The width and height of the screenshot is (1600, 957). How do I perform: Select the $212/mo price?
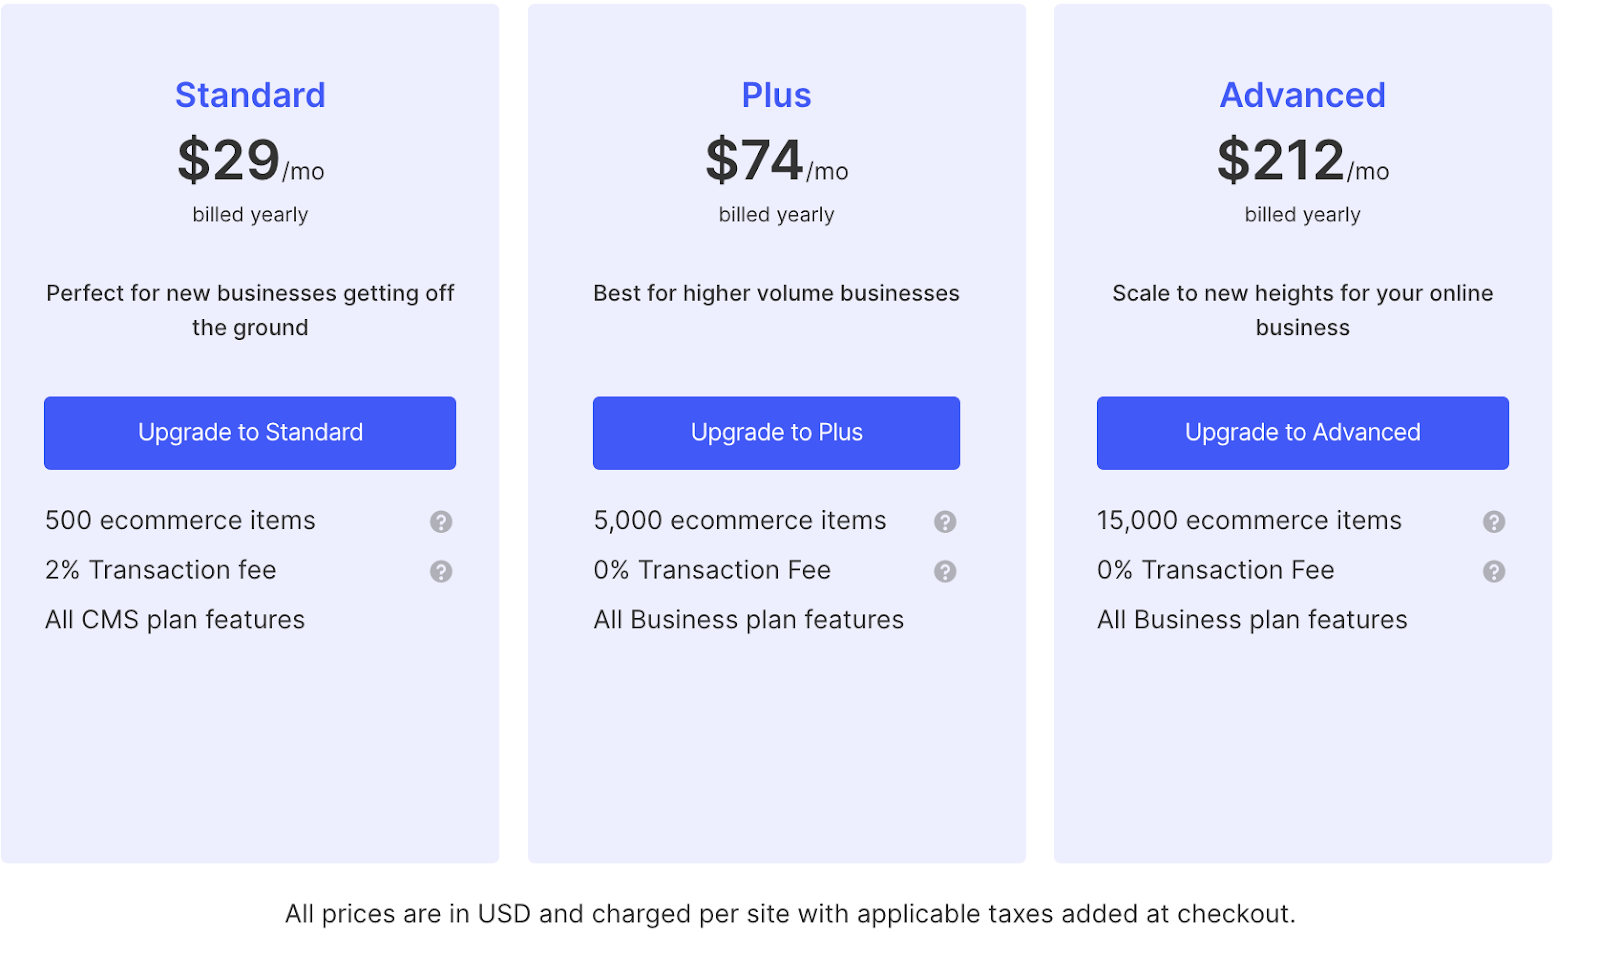pos(1302,161)
